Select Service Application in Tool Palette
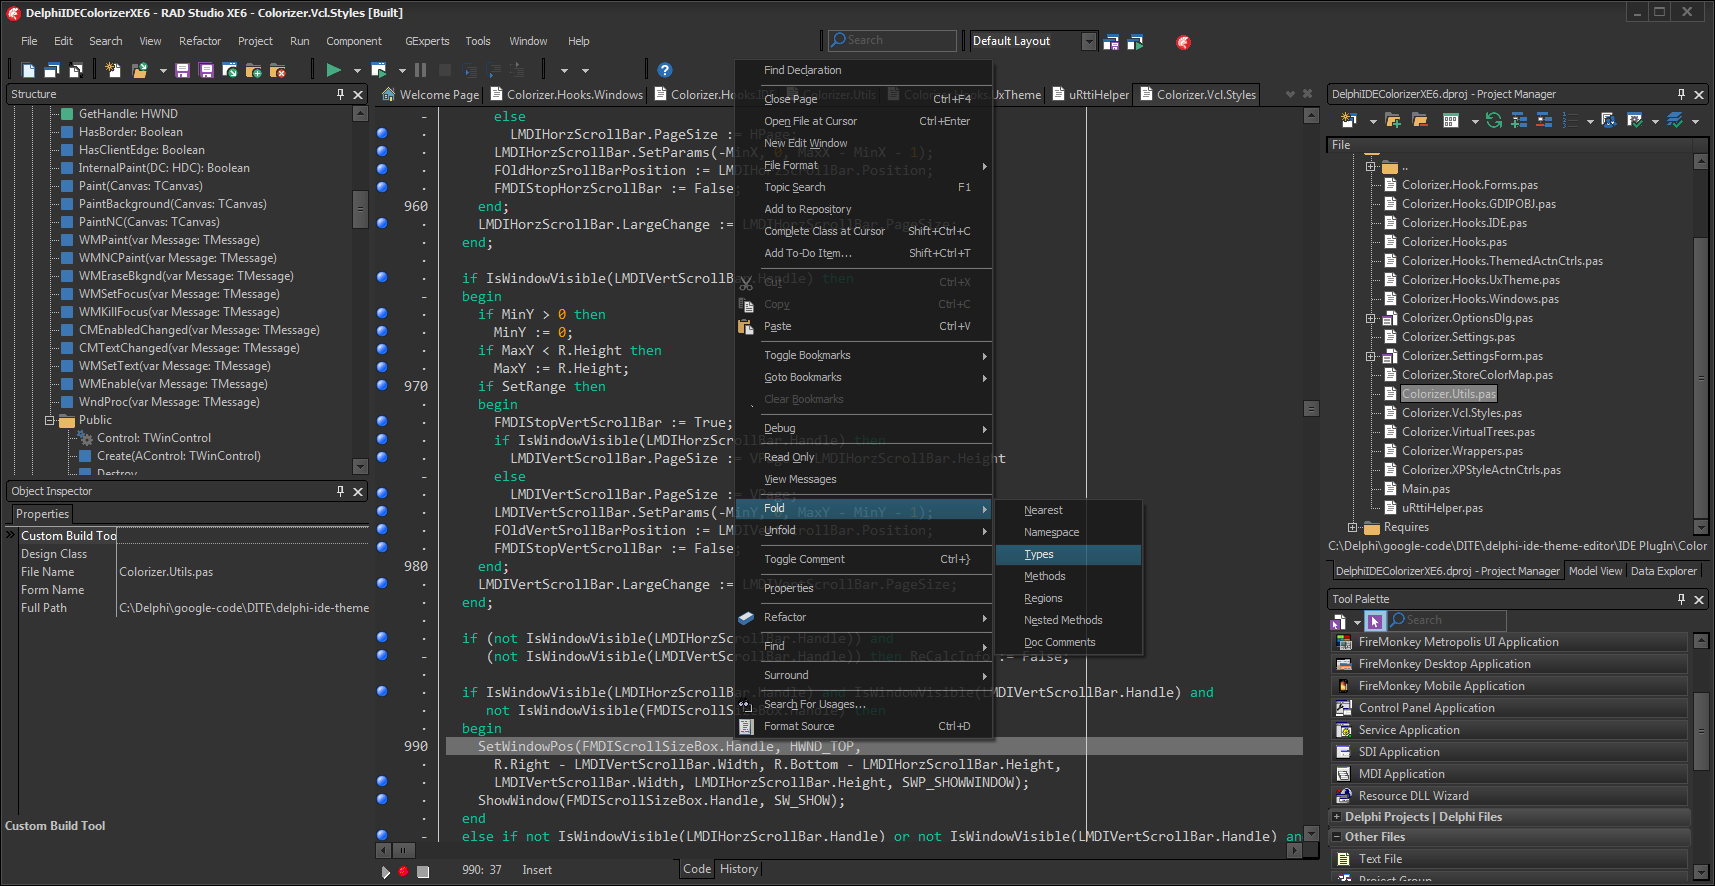 pos(1509,730)
